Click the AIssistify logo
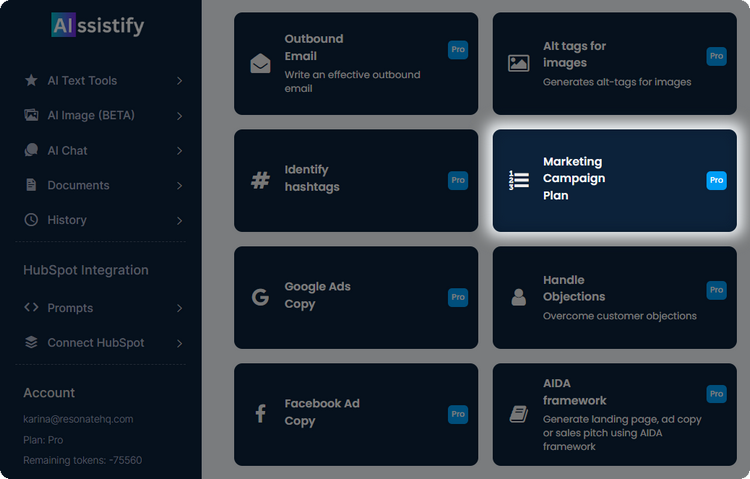Image resolution: width=750 pixels, height=479 pixels. (97, 25)
